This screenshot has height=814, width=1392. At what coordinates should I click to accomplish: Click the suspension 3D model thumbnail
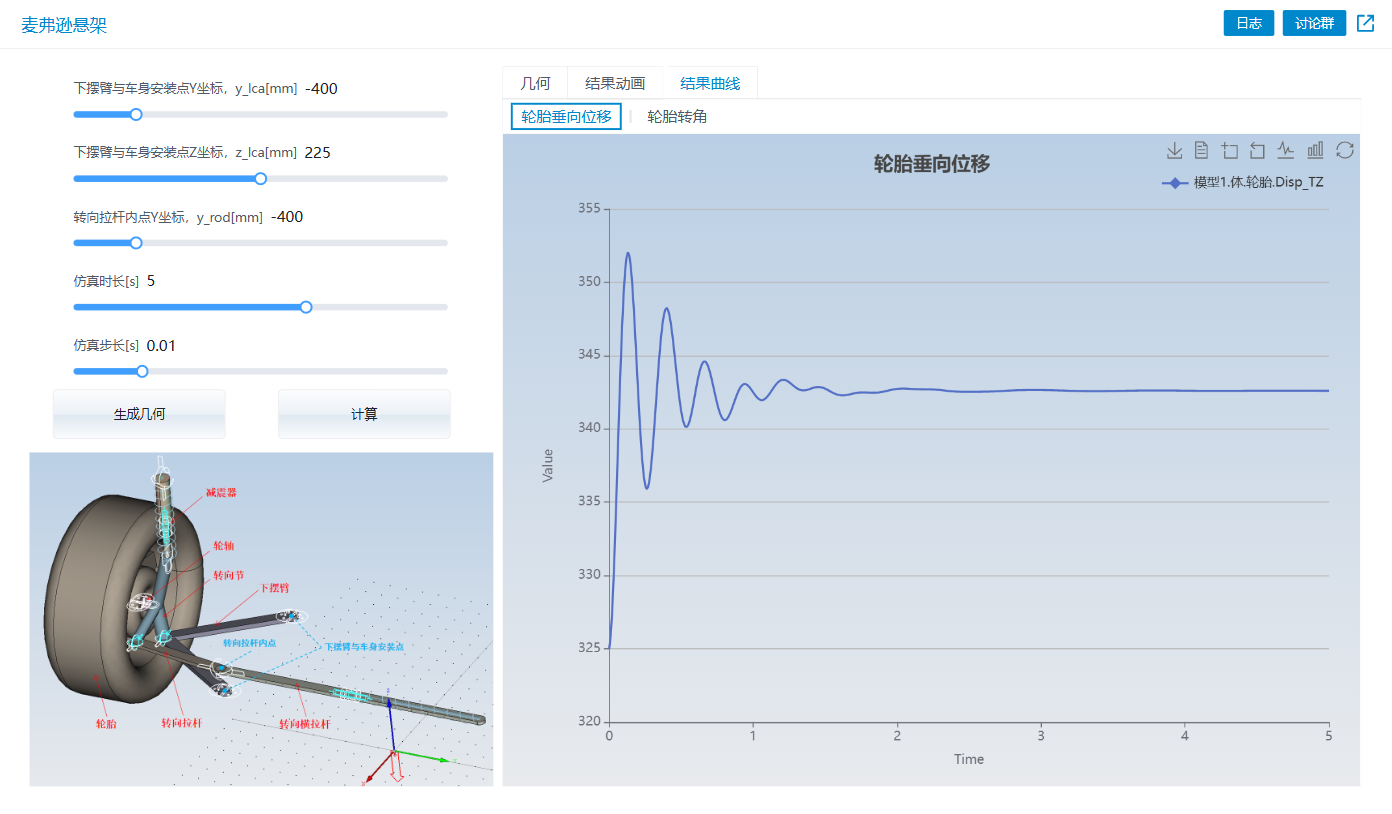point(261,619)
